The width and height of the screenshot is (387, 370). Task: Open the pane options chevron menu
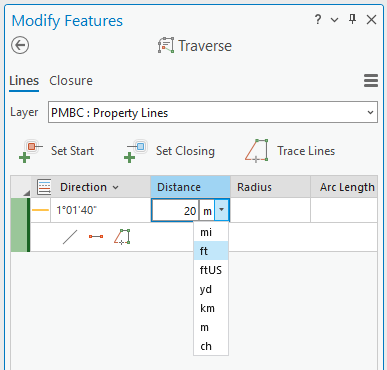334,20
